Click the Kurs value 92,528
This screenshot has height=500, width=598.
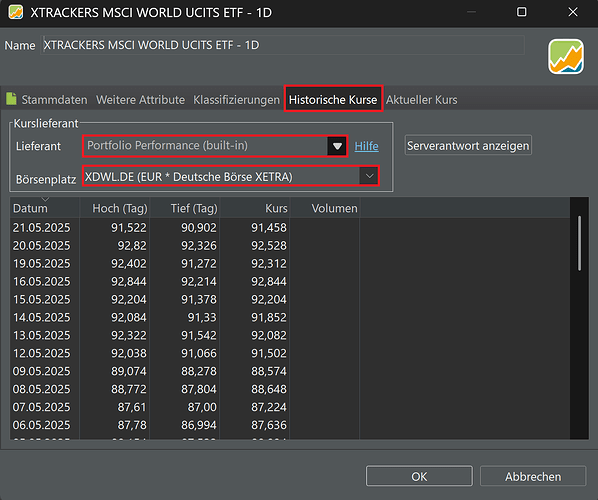coord(269,246)
